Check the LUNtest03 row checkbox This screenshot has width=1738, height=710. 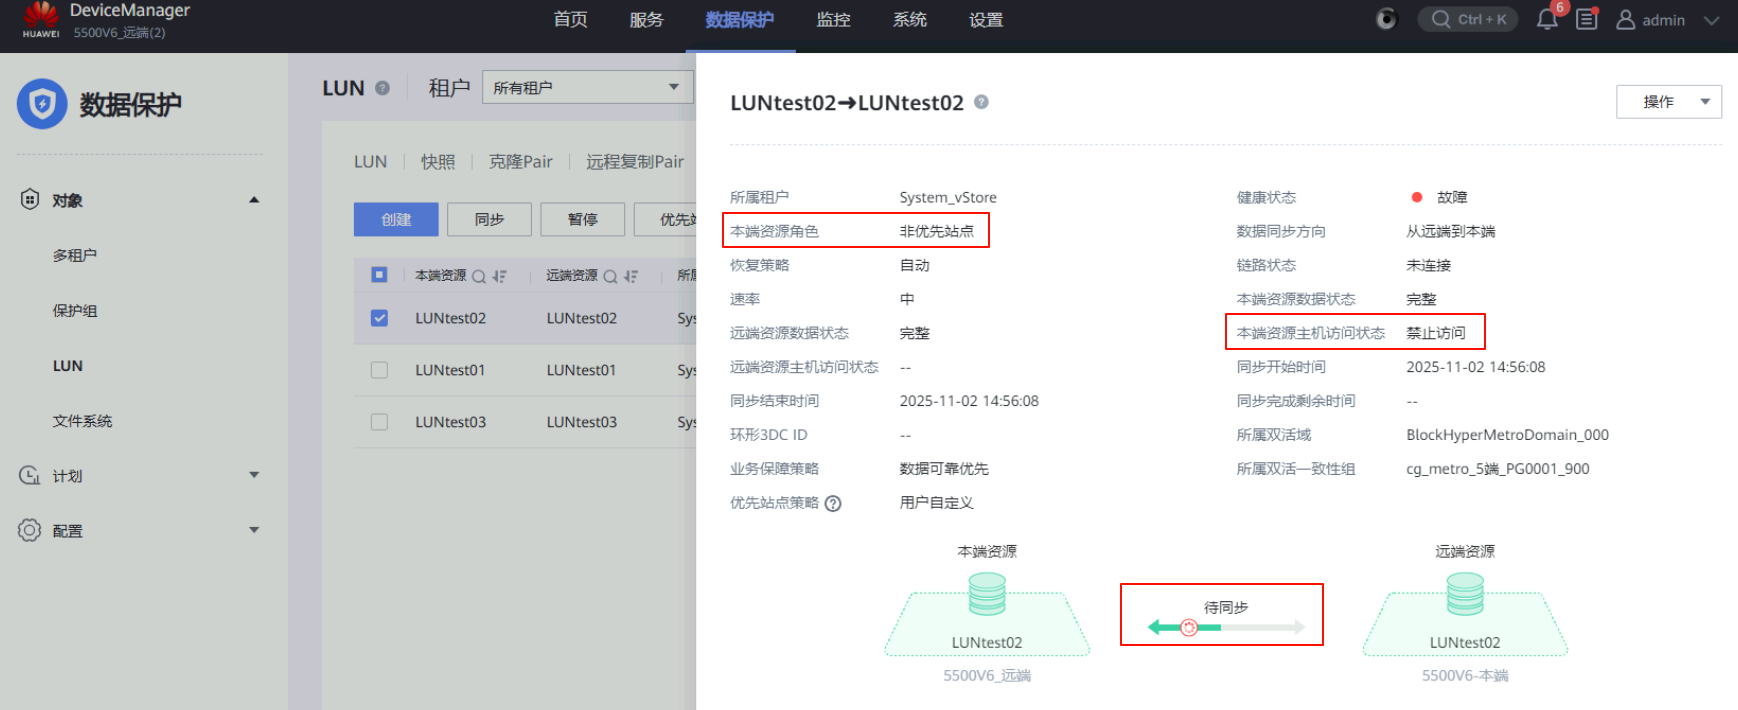(x=379, y=422)
